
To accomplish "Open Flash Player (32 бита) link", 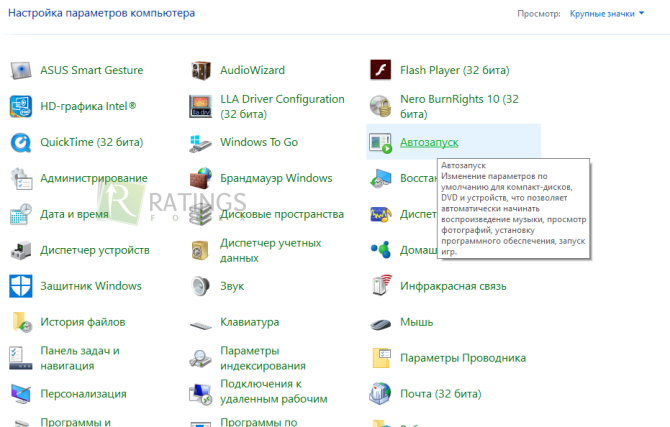I will point(455,70).
